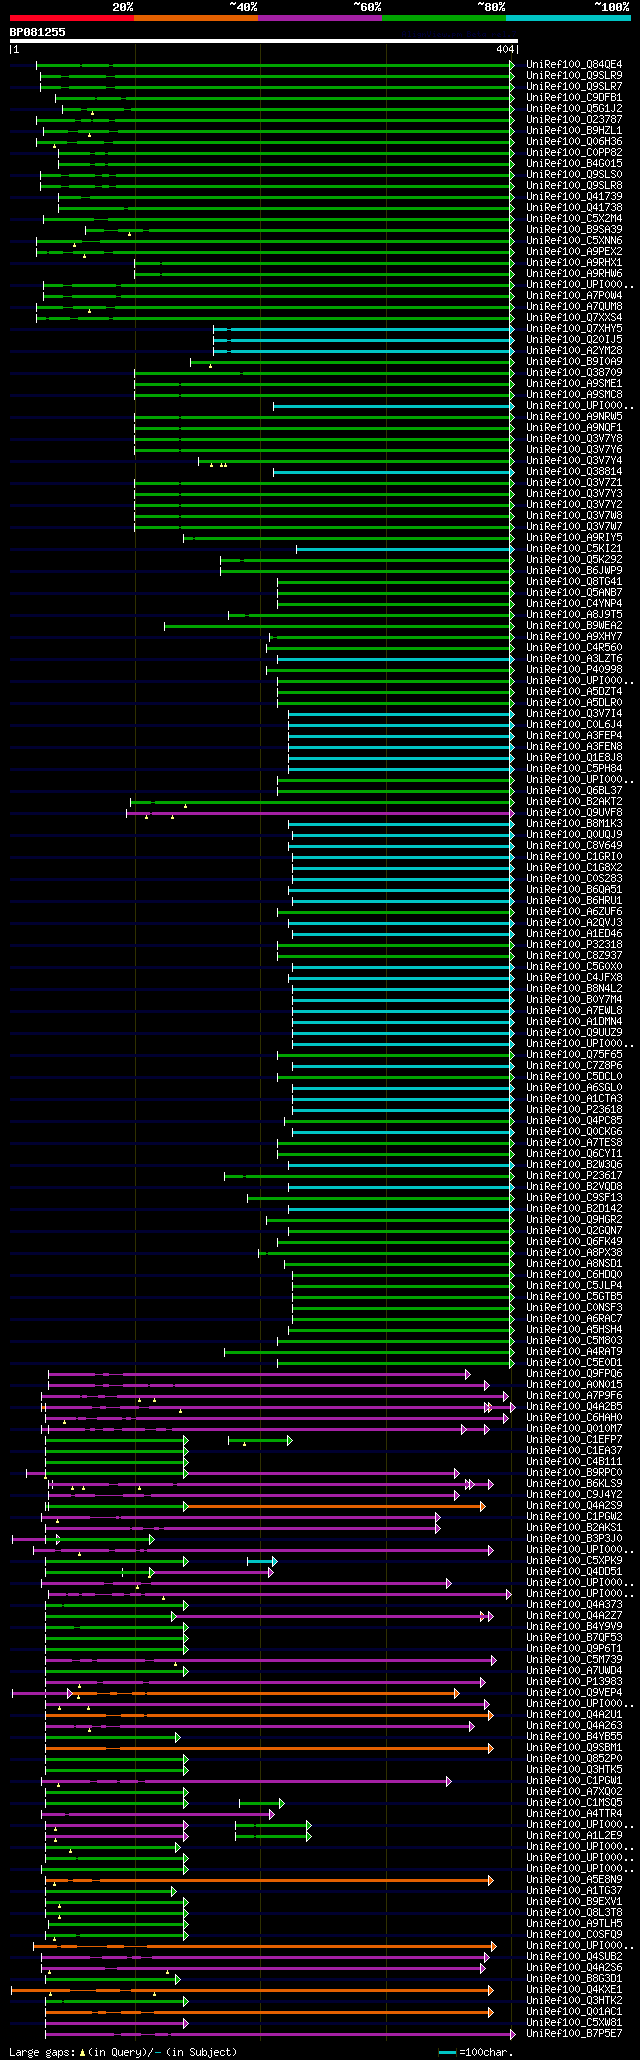
Task: Click the UniRef100_B6KLS9 label
Action: [x=574, y=1484]
